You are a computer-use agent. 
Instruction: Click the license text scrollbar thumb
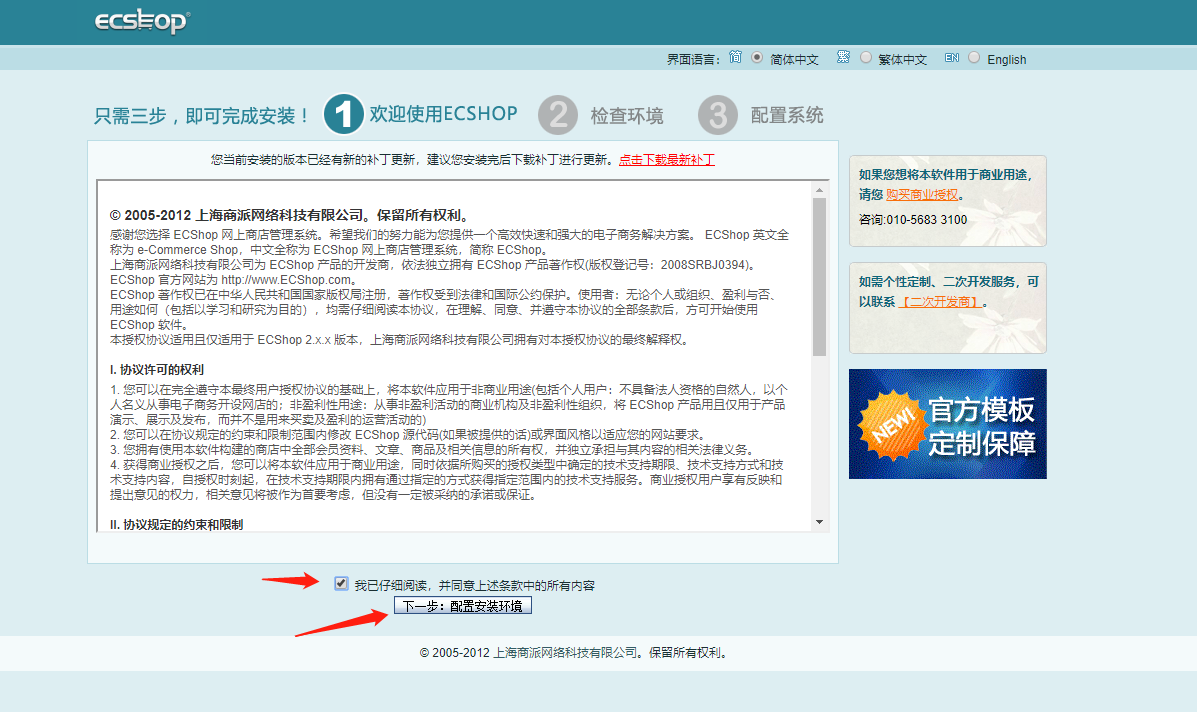(819, 277)
